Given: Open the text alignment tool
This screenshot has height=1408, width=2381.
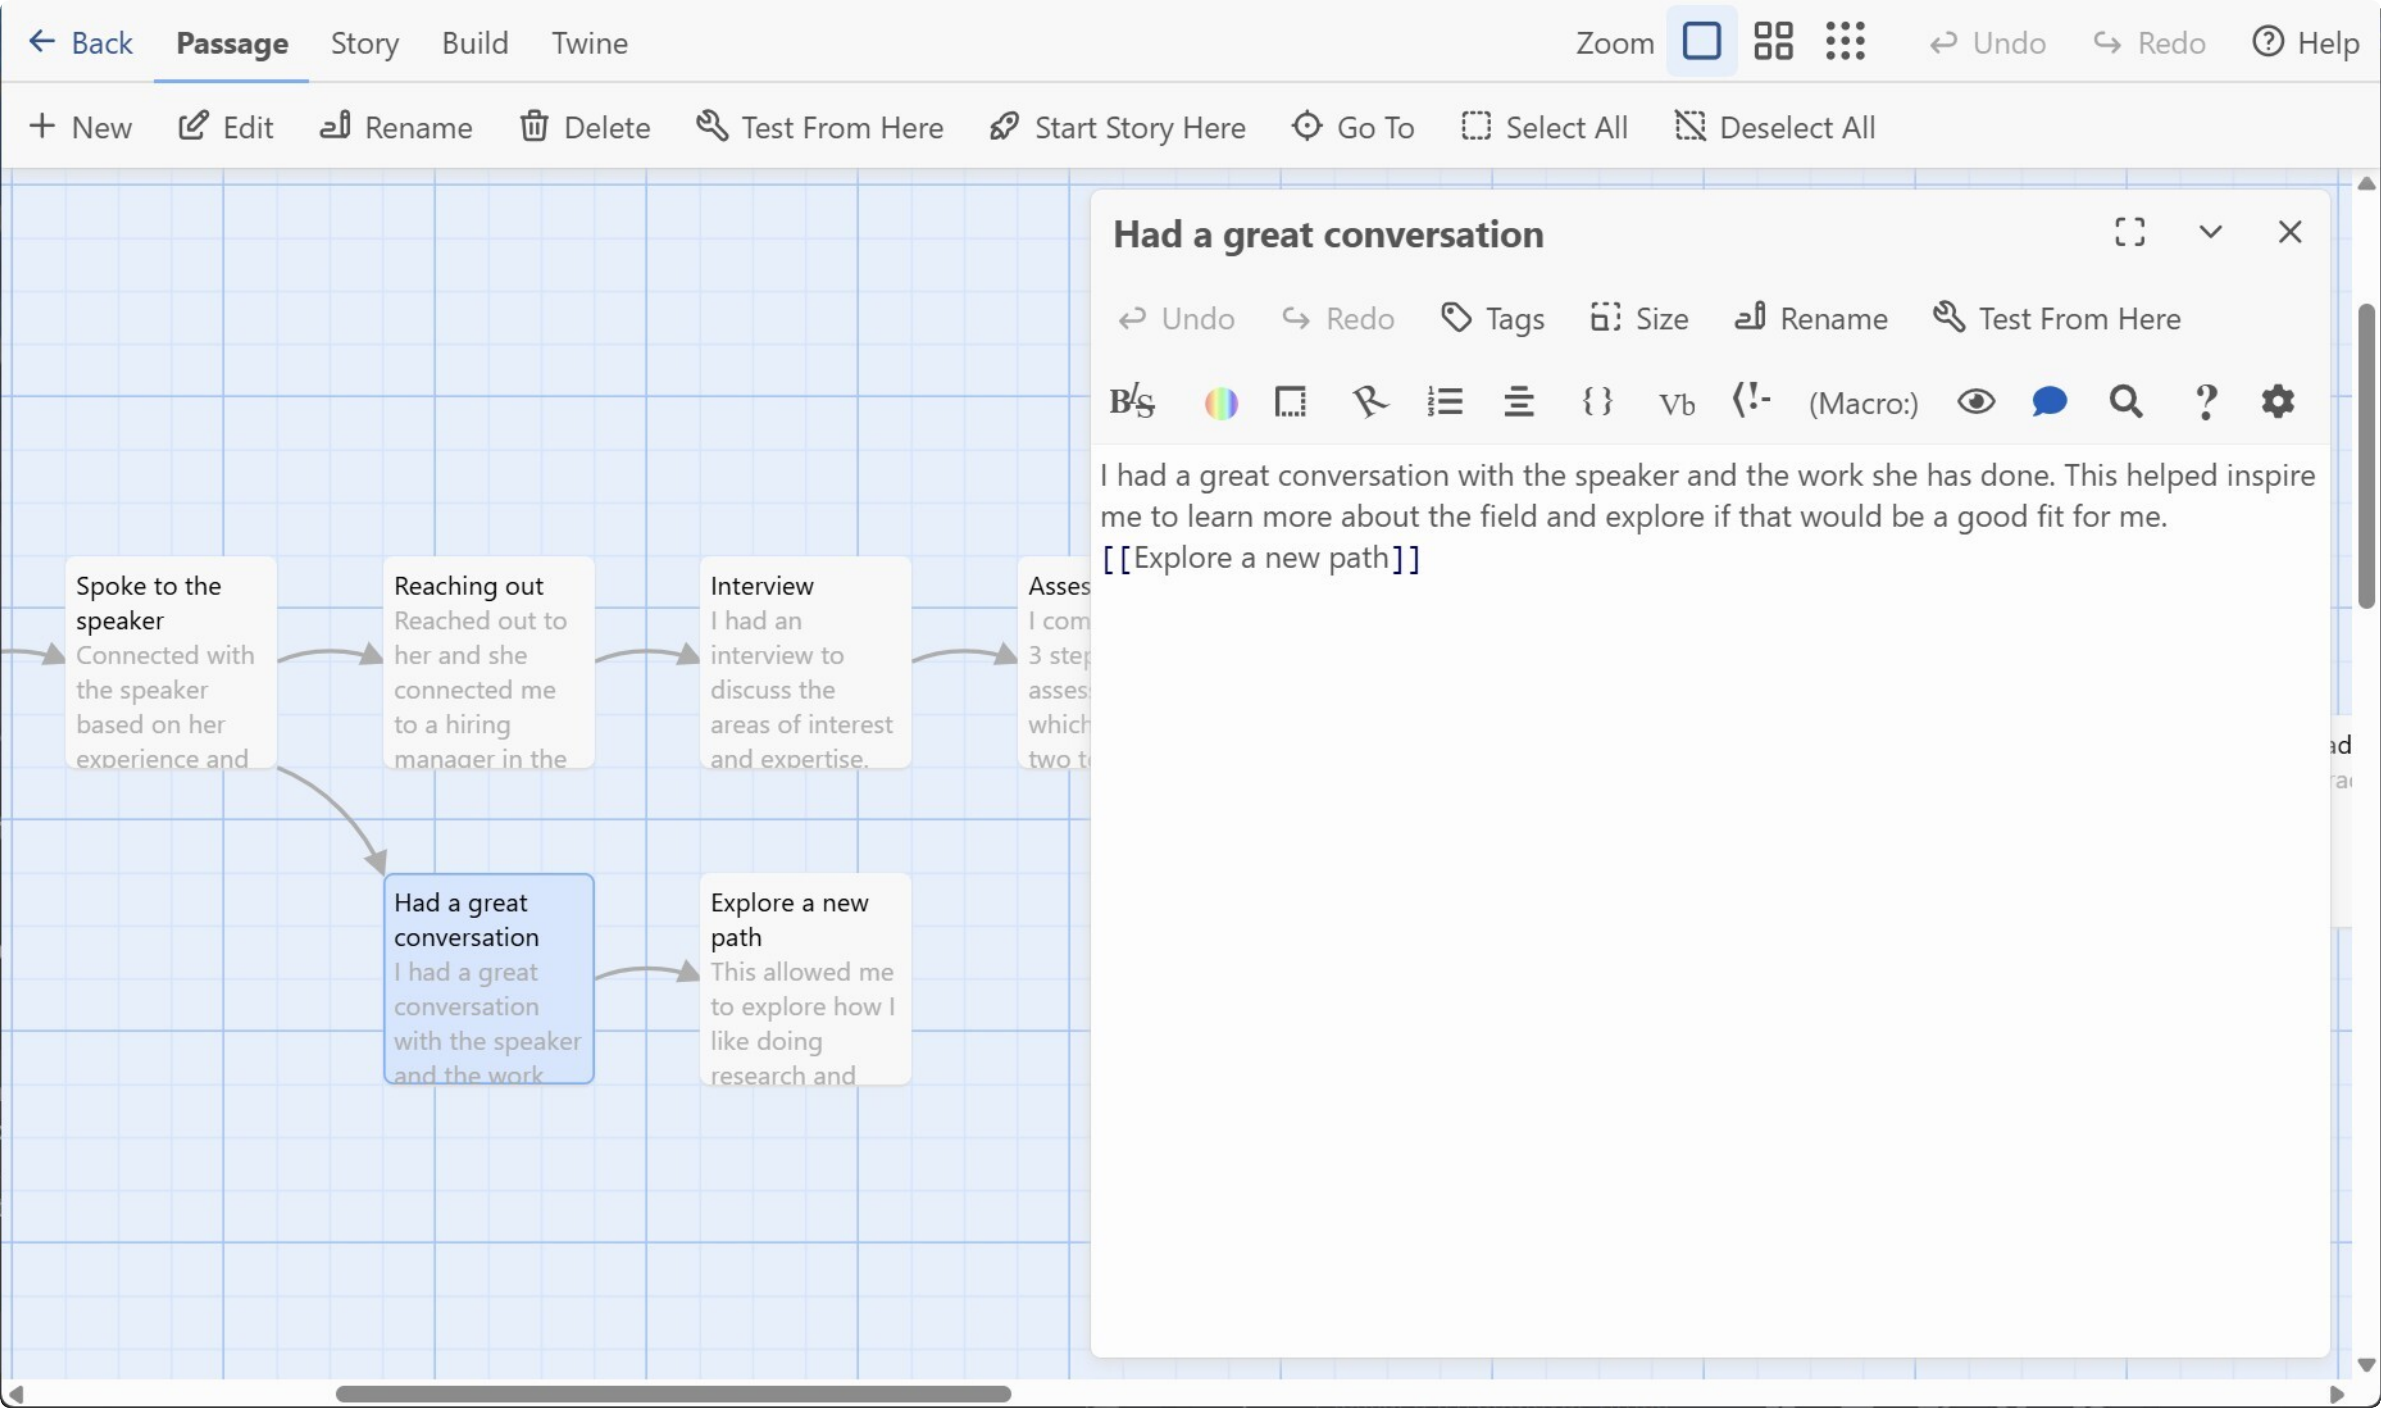Looking at the screenshot, I should (x=1519, y=402).
